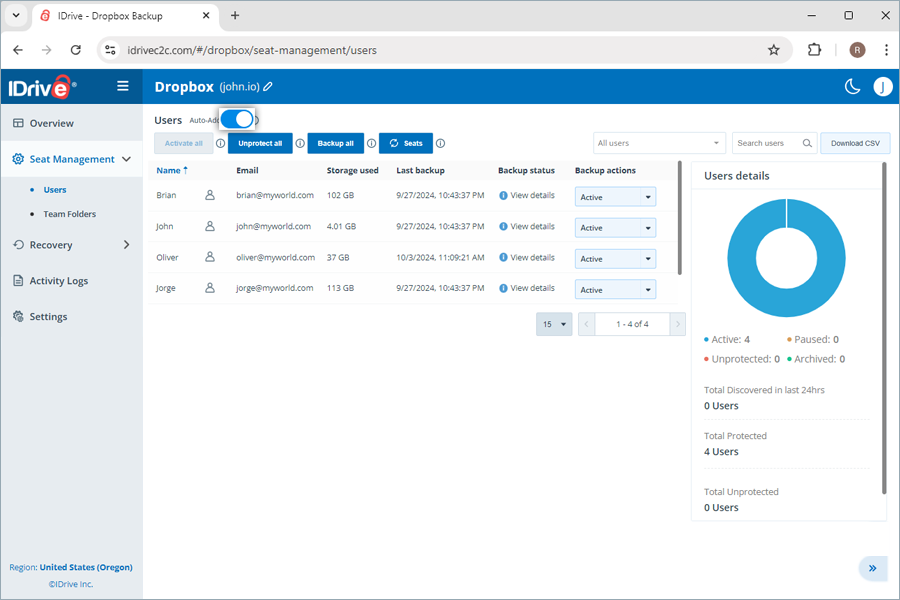Click the browser address bar URL
The height and width of the screenshot is (600, 900).
click(x=252, y=50)
